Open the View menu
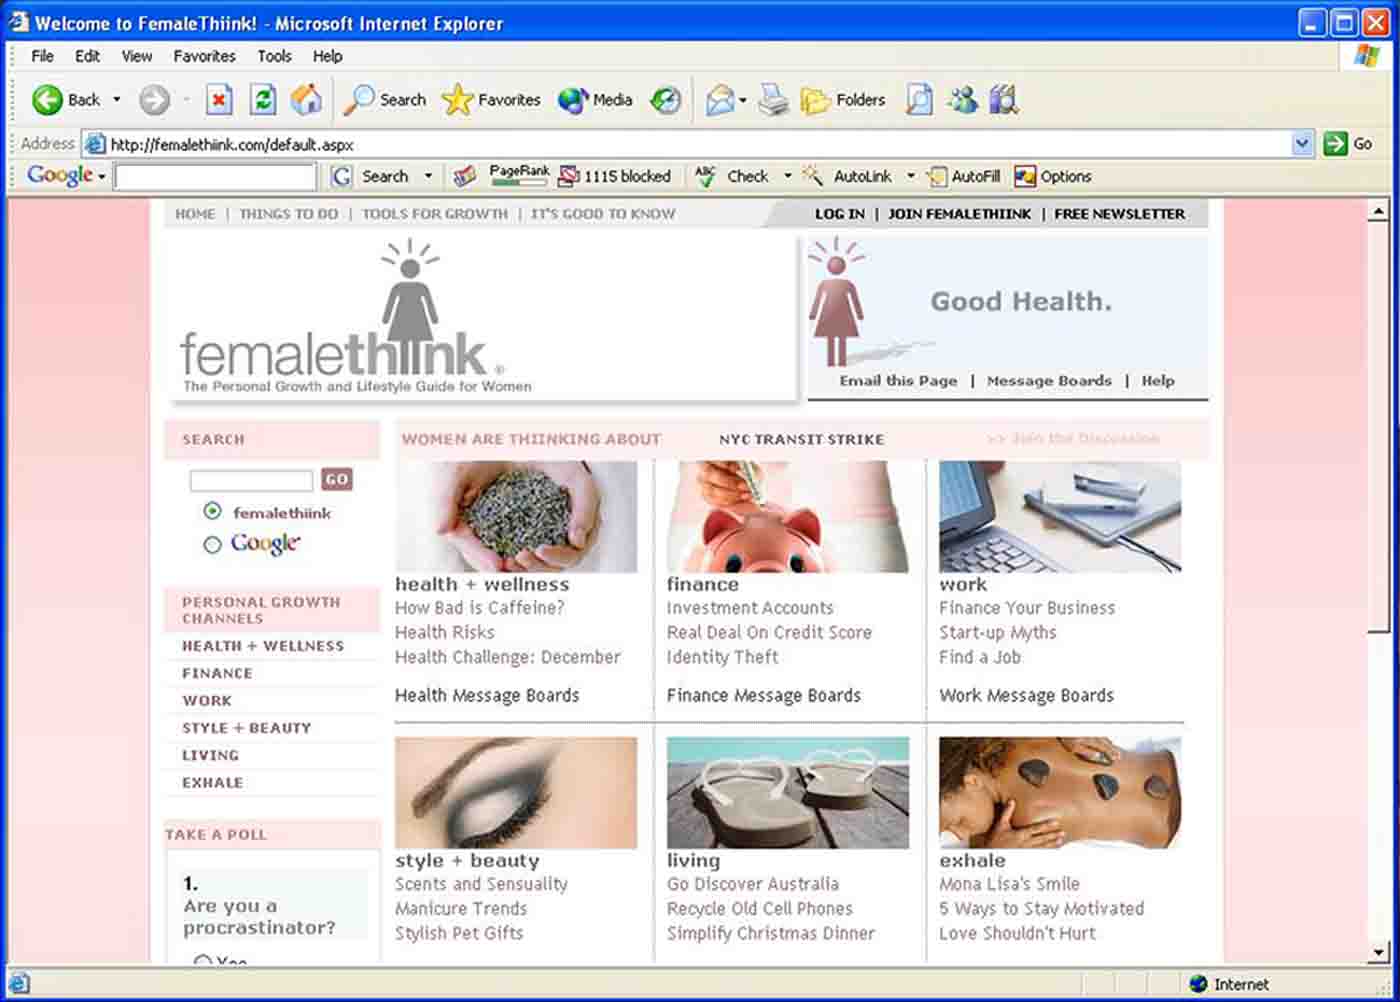The image size is (1400, 1002). pyautogui.click(x=137, y=56)
